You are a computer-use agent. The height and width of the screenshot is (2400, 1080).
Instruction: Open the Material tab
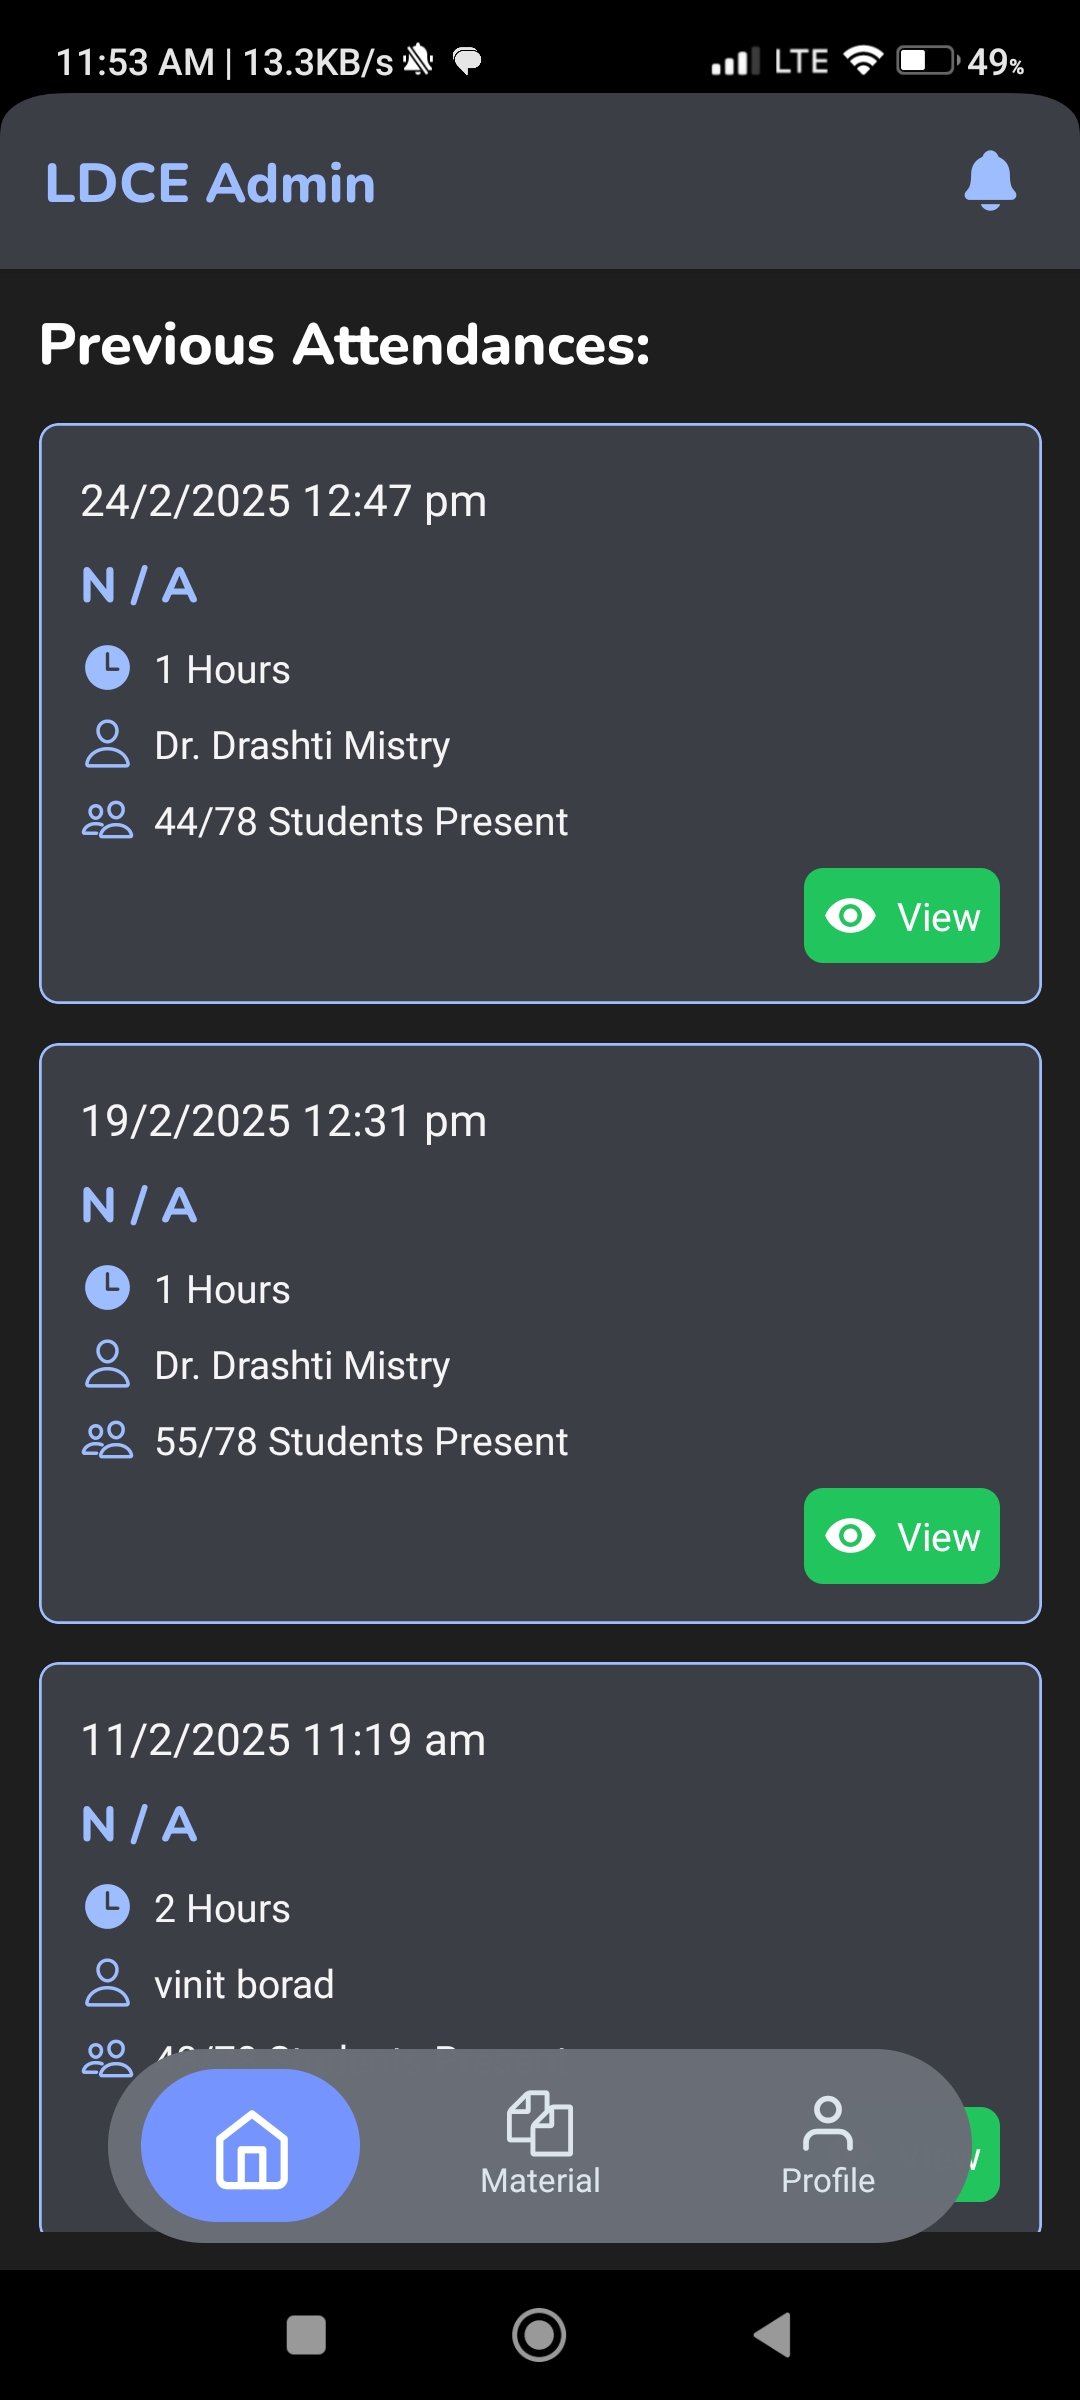(x=540, y=2146)
